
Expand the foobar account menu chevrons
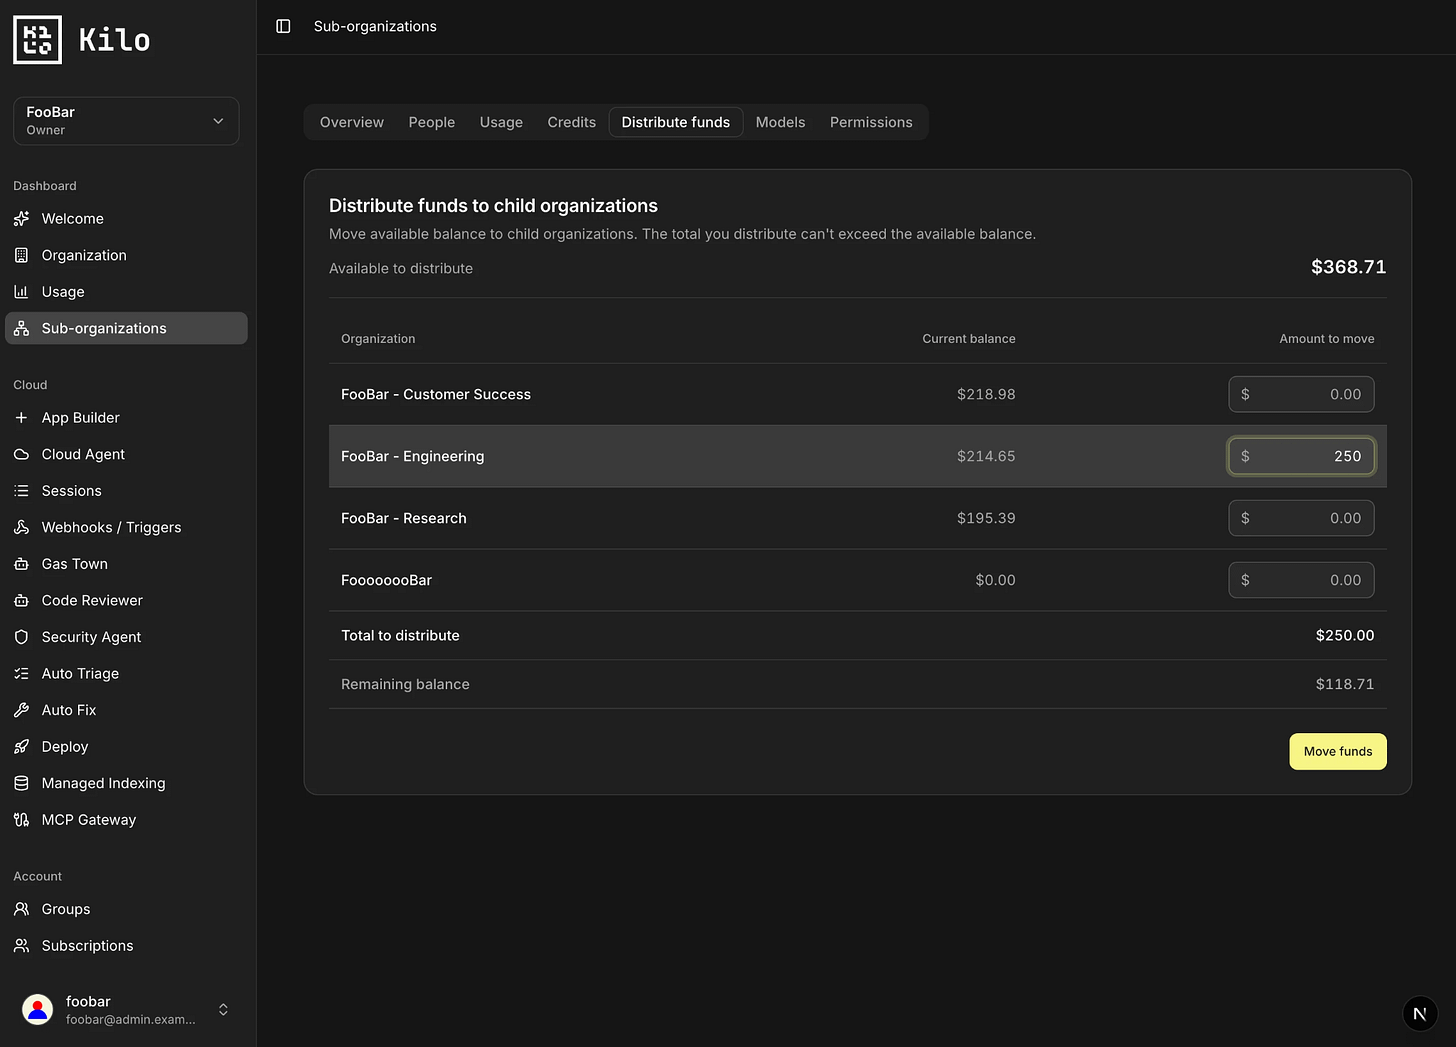[223, 1010]
